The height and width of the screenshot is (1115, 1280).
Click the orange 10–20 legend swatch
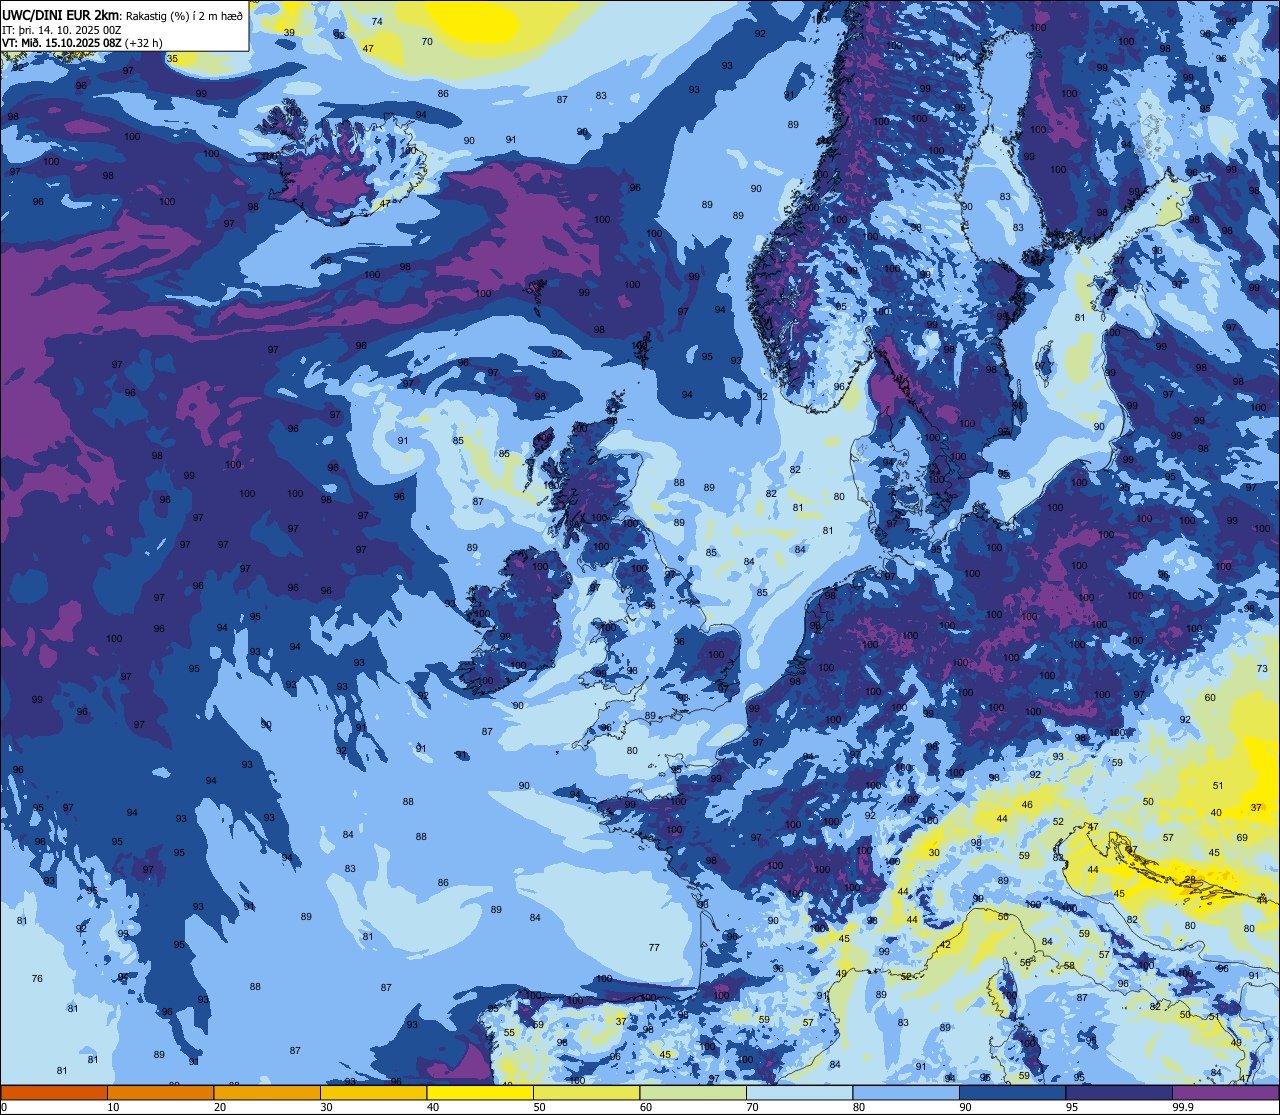(x=160, y=1092)
